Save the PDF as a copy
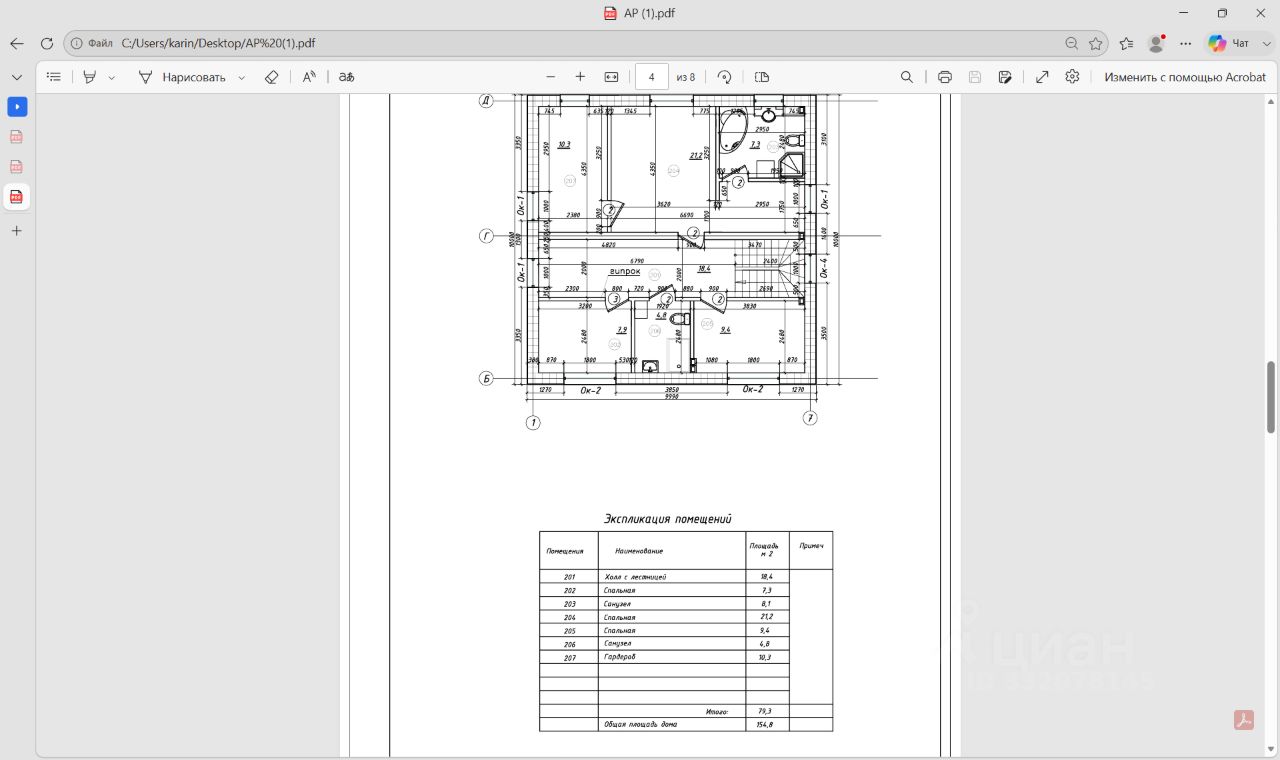The height and width of the screenshot is (760, 1280). pos(1005,77)
